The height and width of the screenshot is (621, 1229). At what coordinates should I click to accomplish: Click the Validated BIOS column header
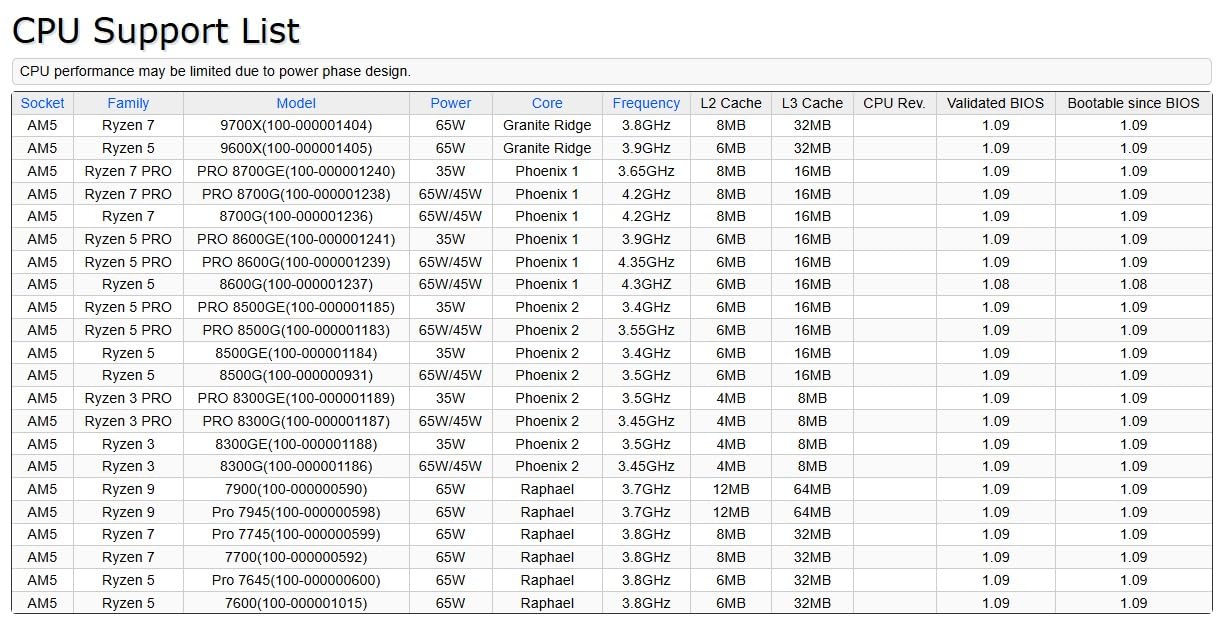coord(995,103)
